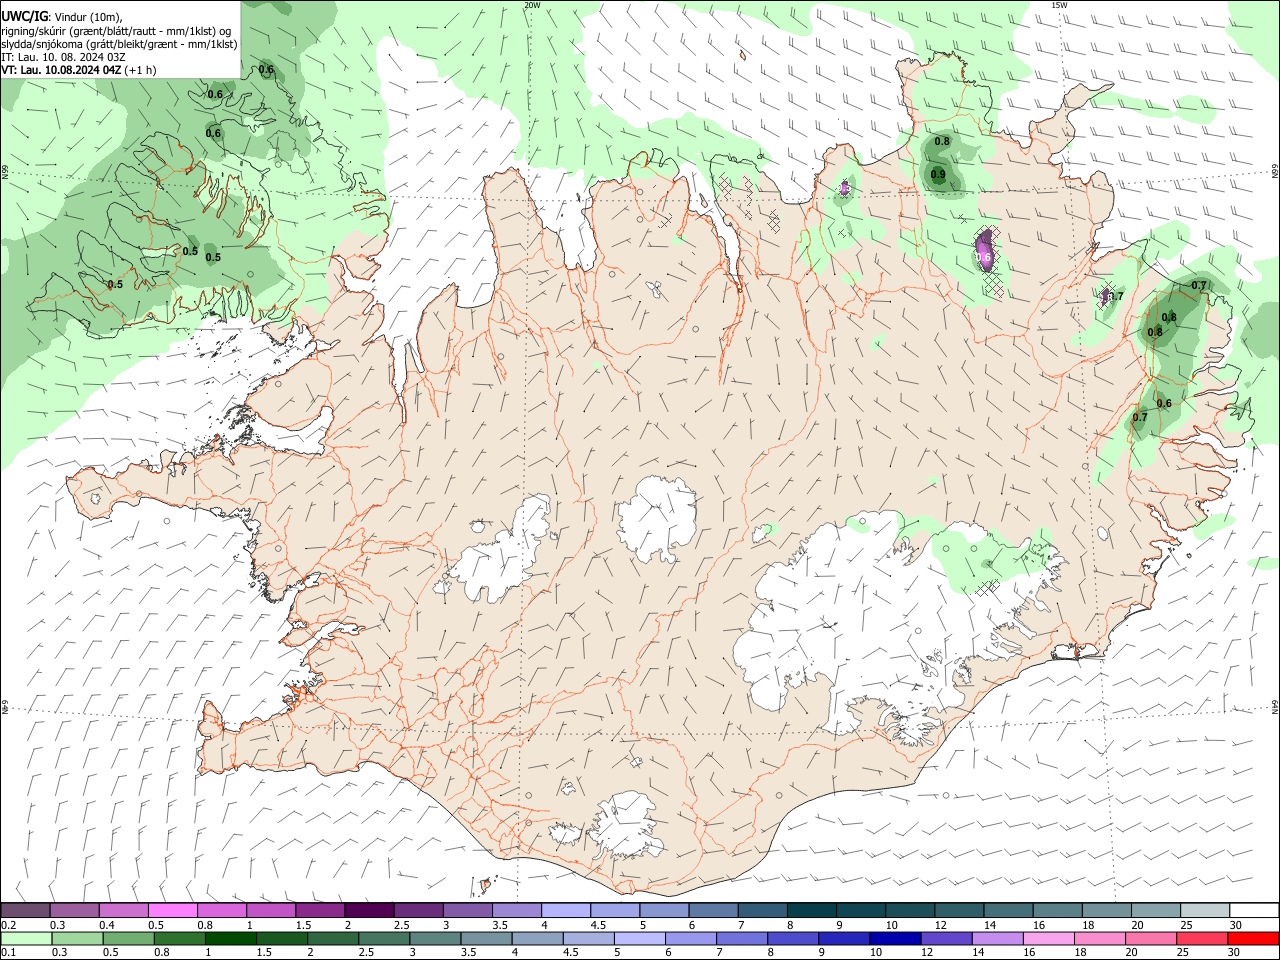Select the light gray 25 swatch, upper legend row
Screen dimensions: 1280x960
pos(1205,911)
